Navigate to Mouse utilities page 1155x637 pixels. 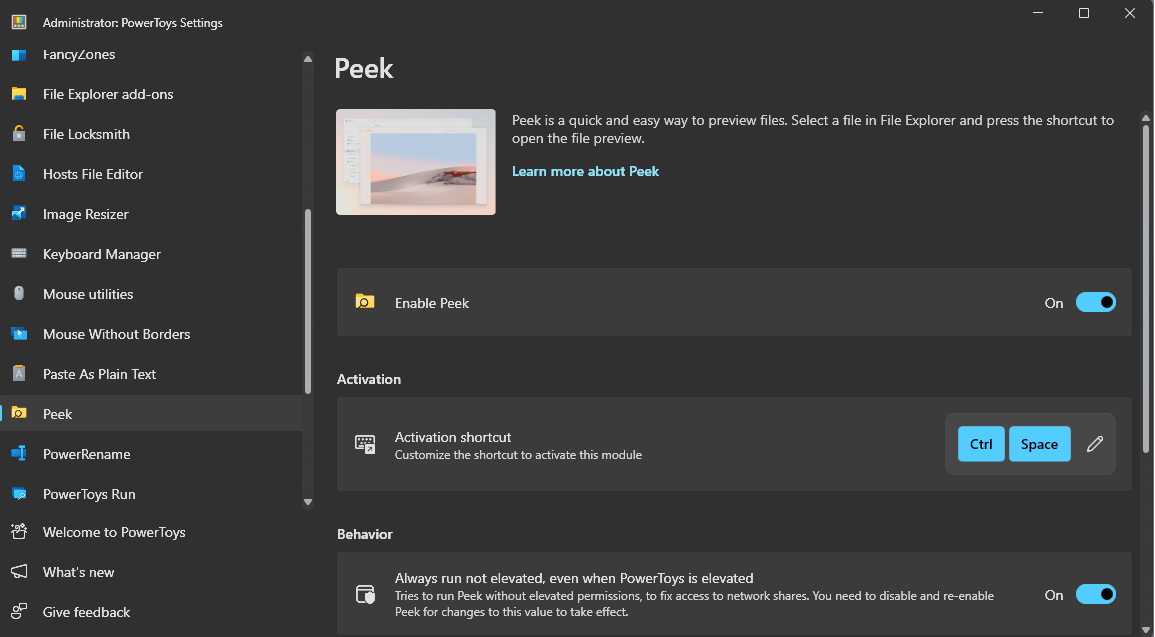tap(88, 293)
